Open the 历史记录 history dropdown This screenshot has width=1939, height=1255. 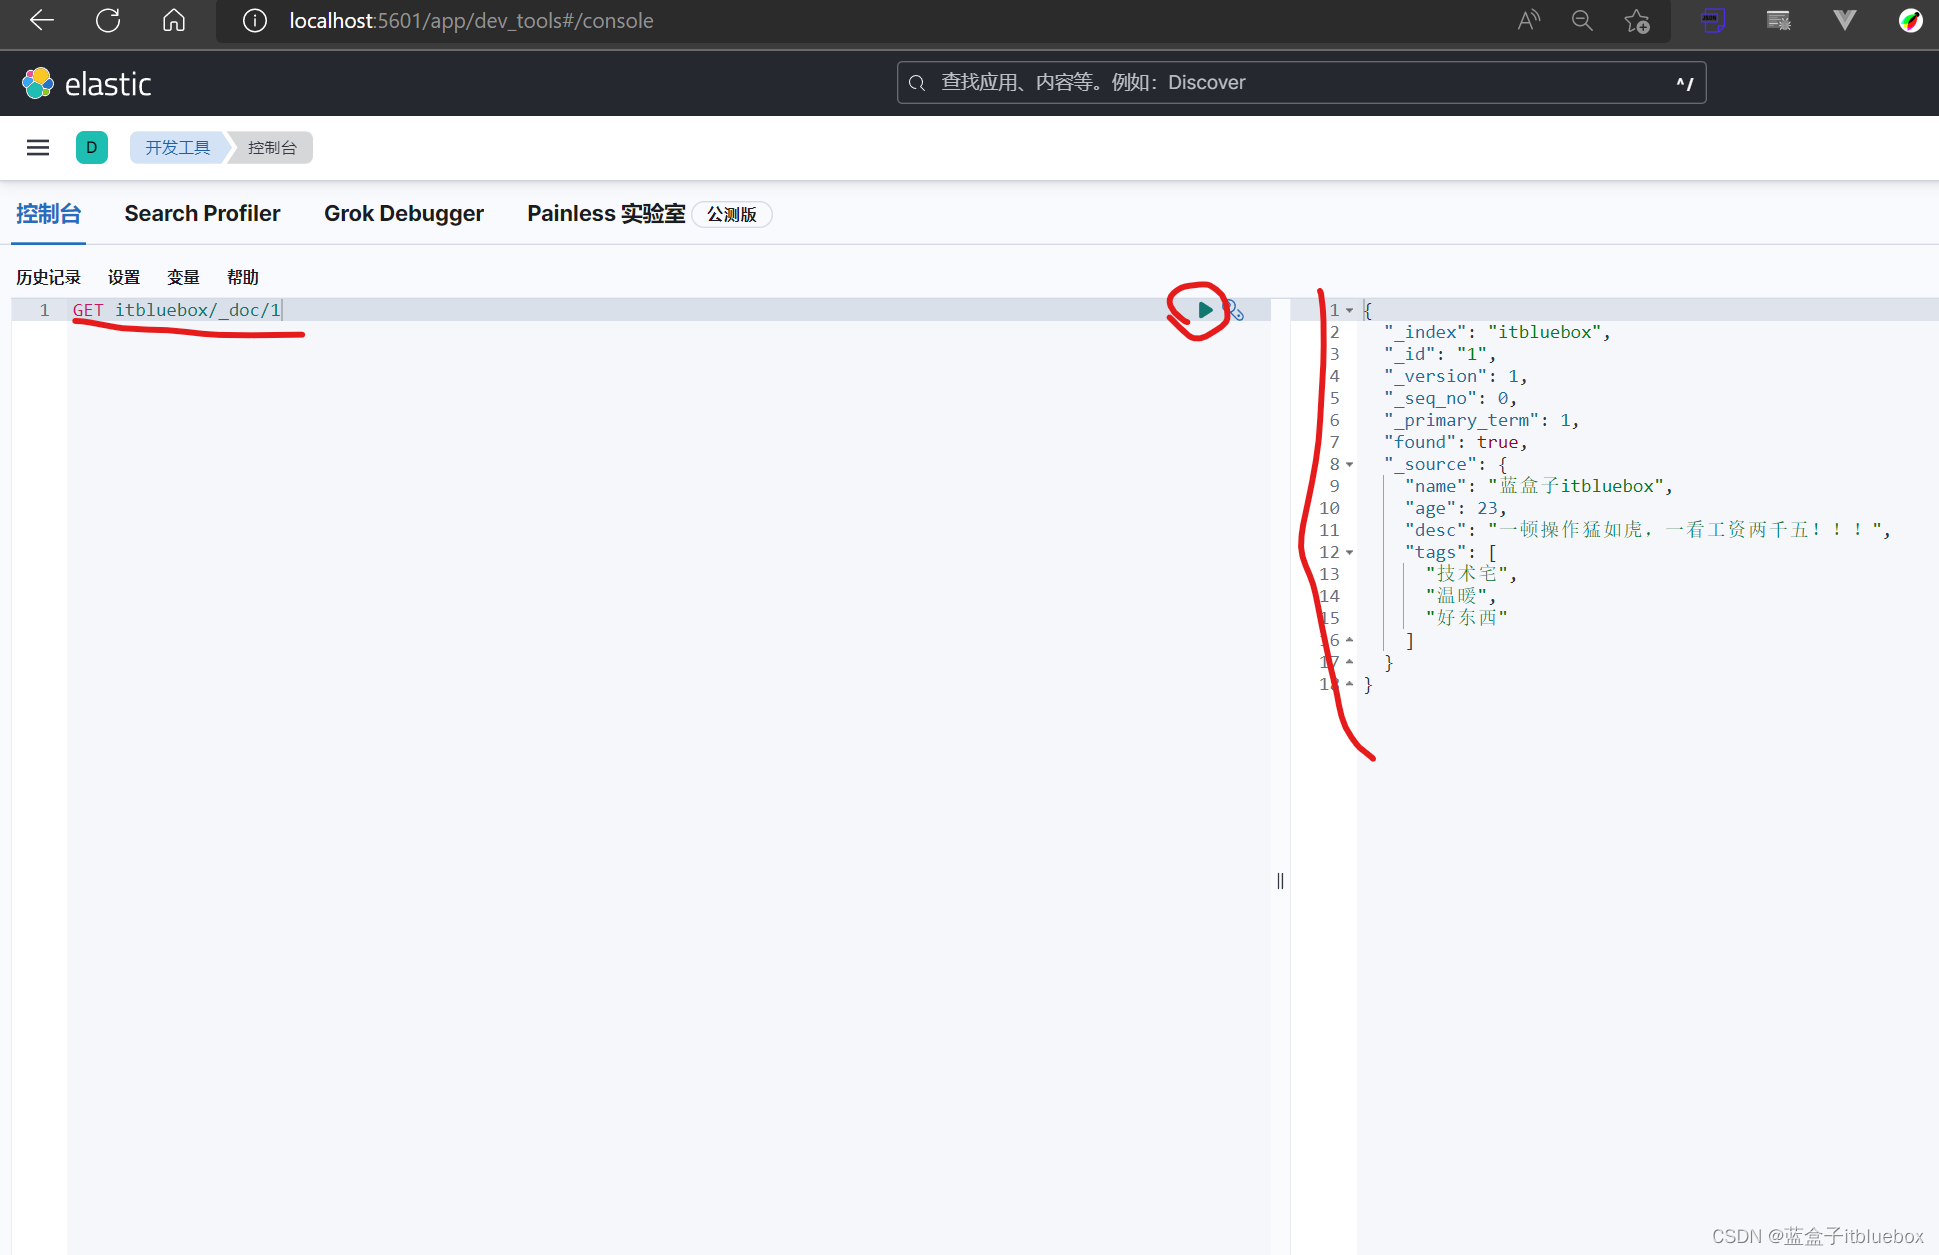tap(49, 276)
